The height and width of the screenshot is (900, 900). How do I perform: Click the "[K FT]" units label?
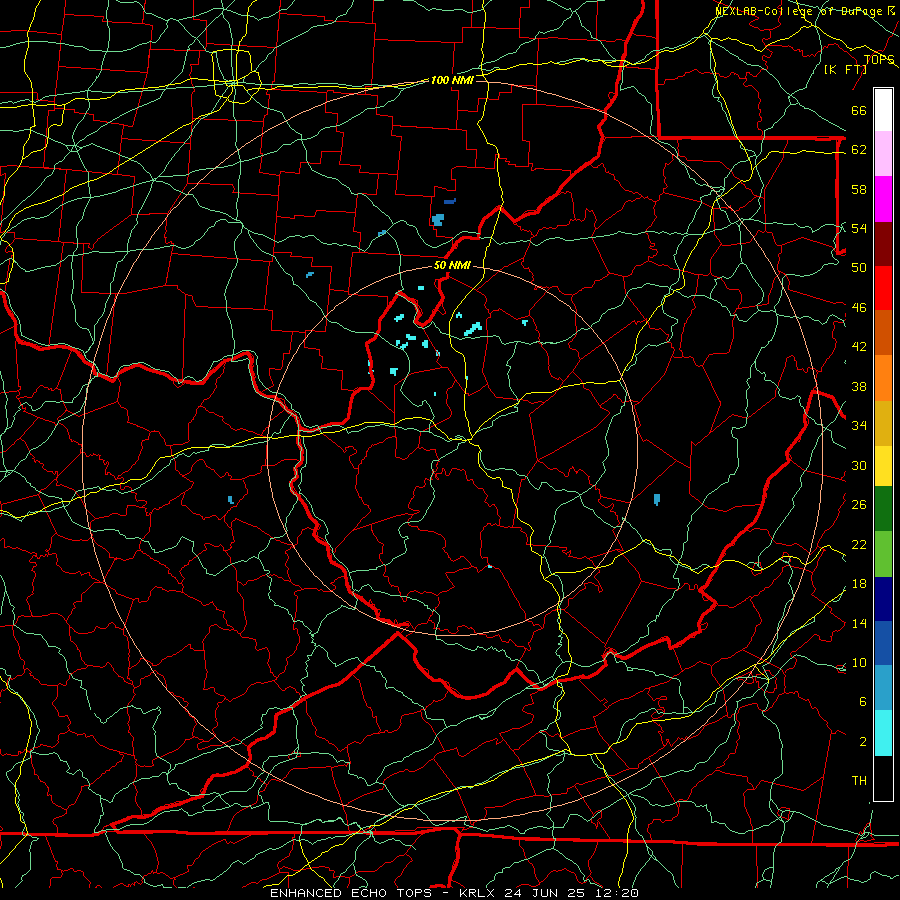click(x=845, y=69)
